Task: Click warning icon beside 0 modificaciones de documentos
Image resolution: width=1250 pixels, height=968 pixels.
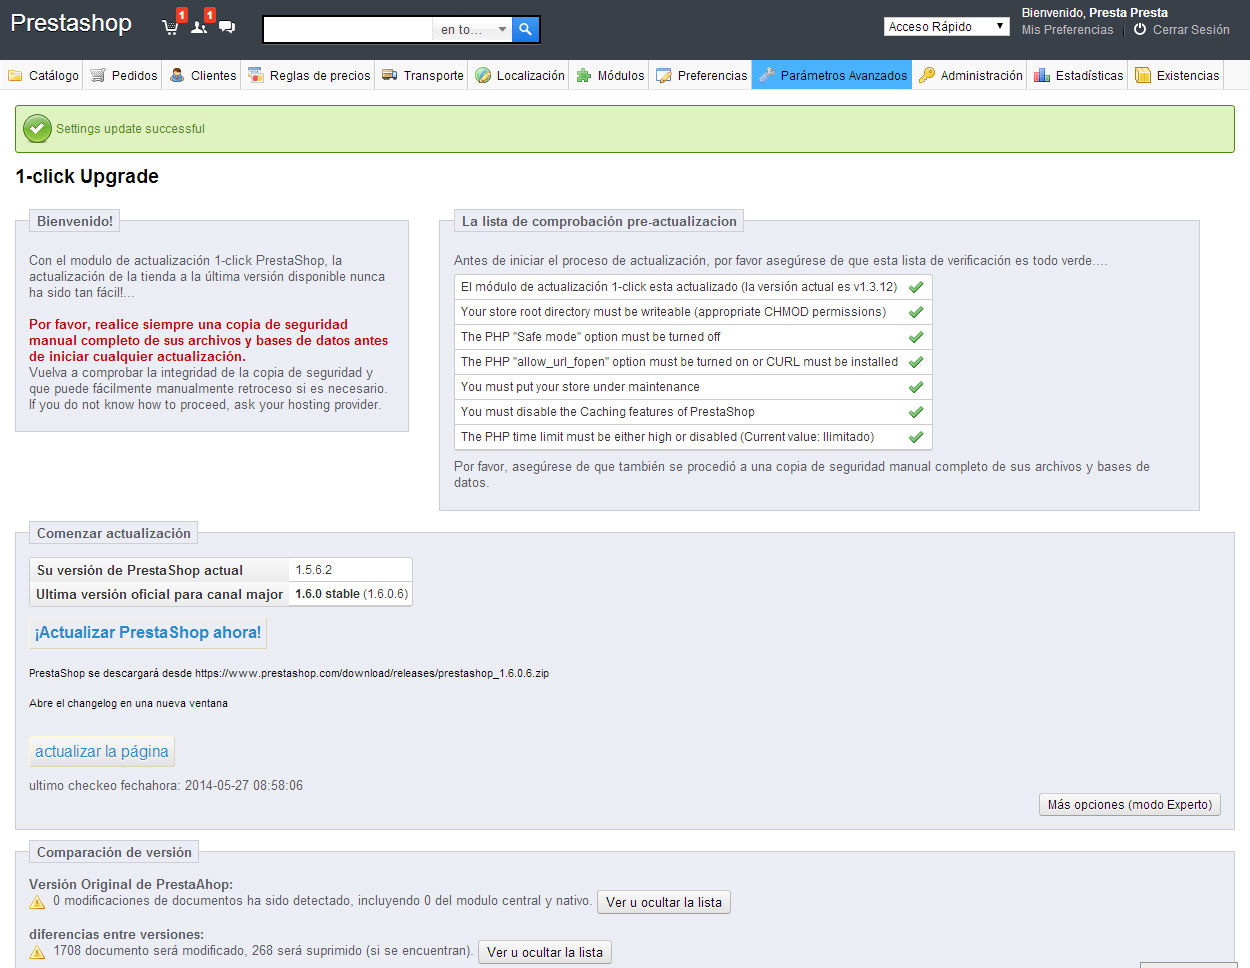Action: click(37, 902)
